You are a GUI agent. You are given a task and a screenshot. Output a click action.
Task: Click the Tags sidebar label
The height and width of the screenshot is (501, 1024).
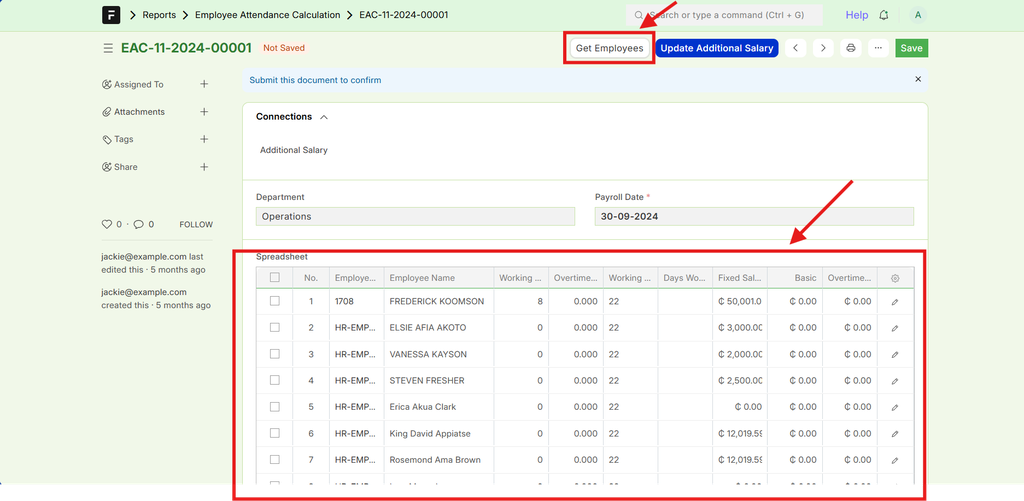pyautogui.click(x=123, y=139)
